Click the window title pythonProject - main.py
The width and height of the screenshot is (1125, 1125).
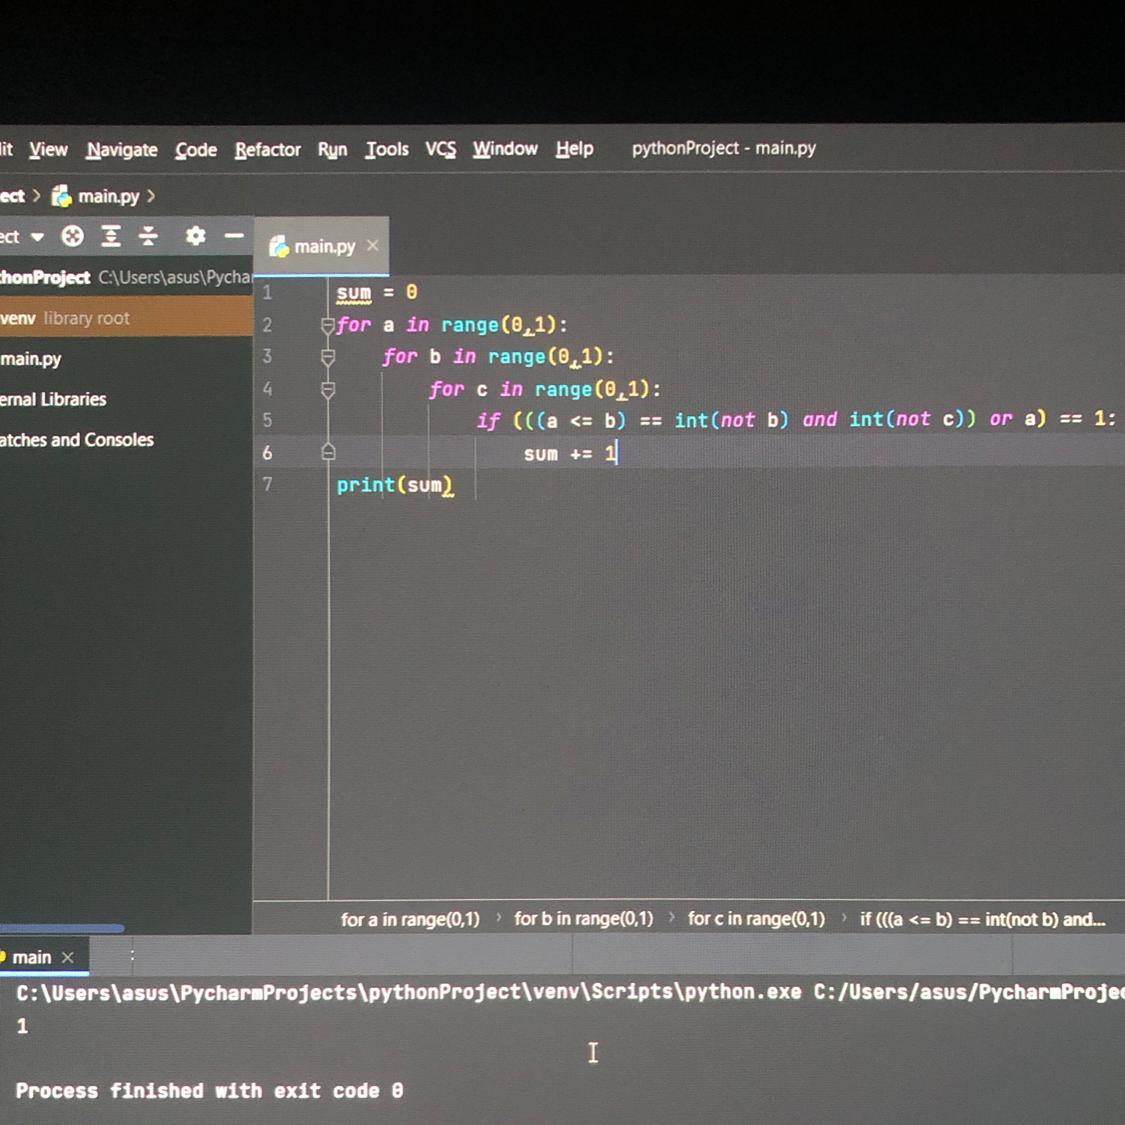point(723,148)
